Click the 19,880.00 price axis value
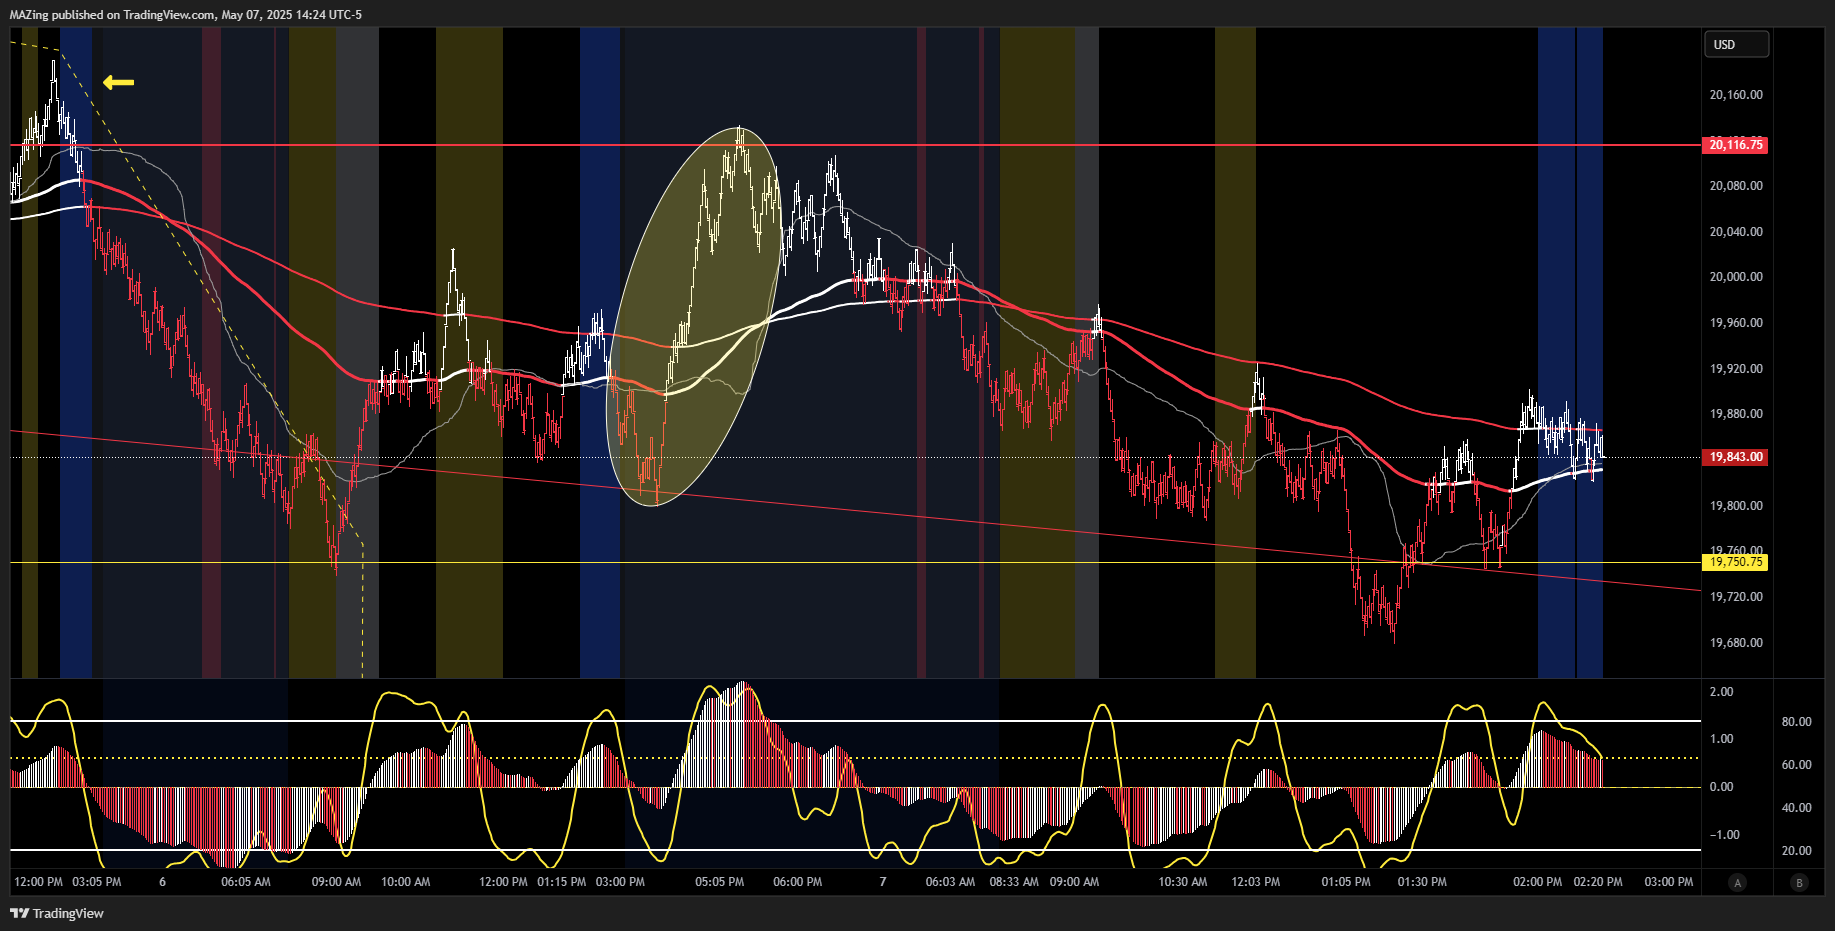 coord(1736,414)
